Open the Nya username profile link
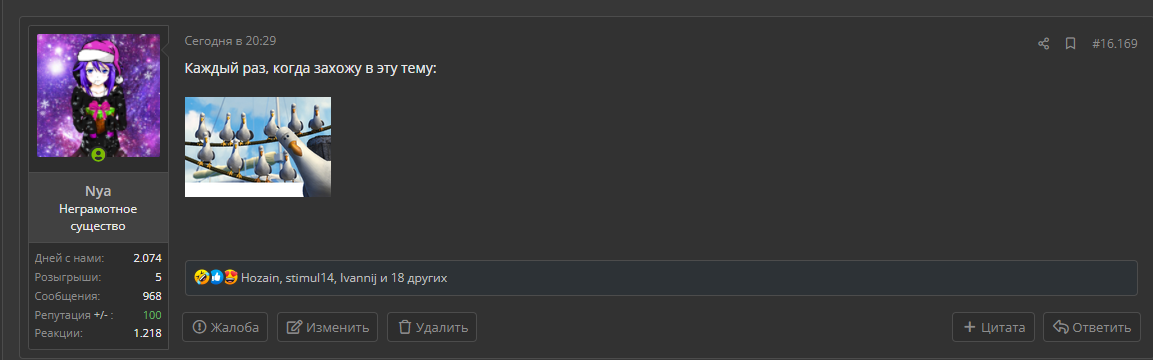Image resolution: width=1153 pixels, height=360 pixels. click(99, 191)
